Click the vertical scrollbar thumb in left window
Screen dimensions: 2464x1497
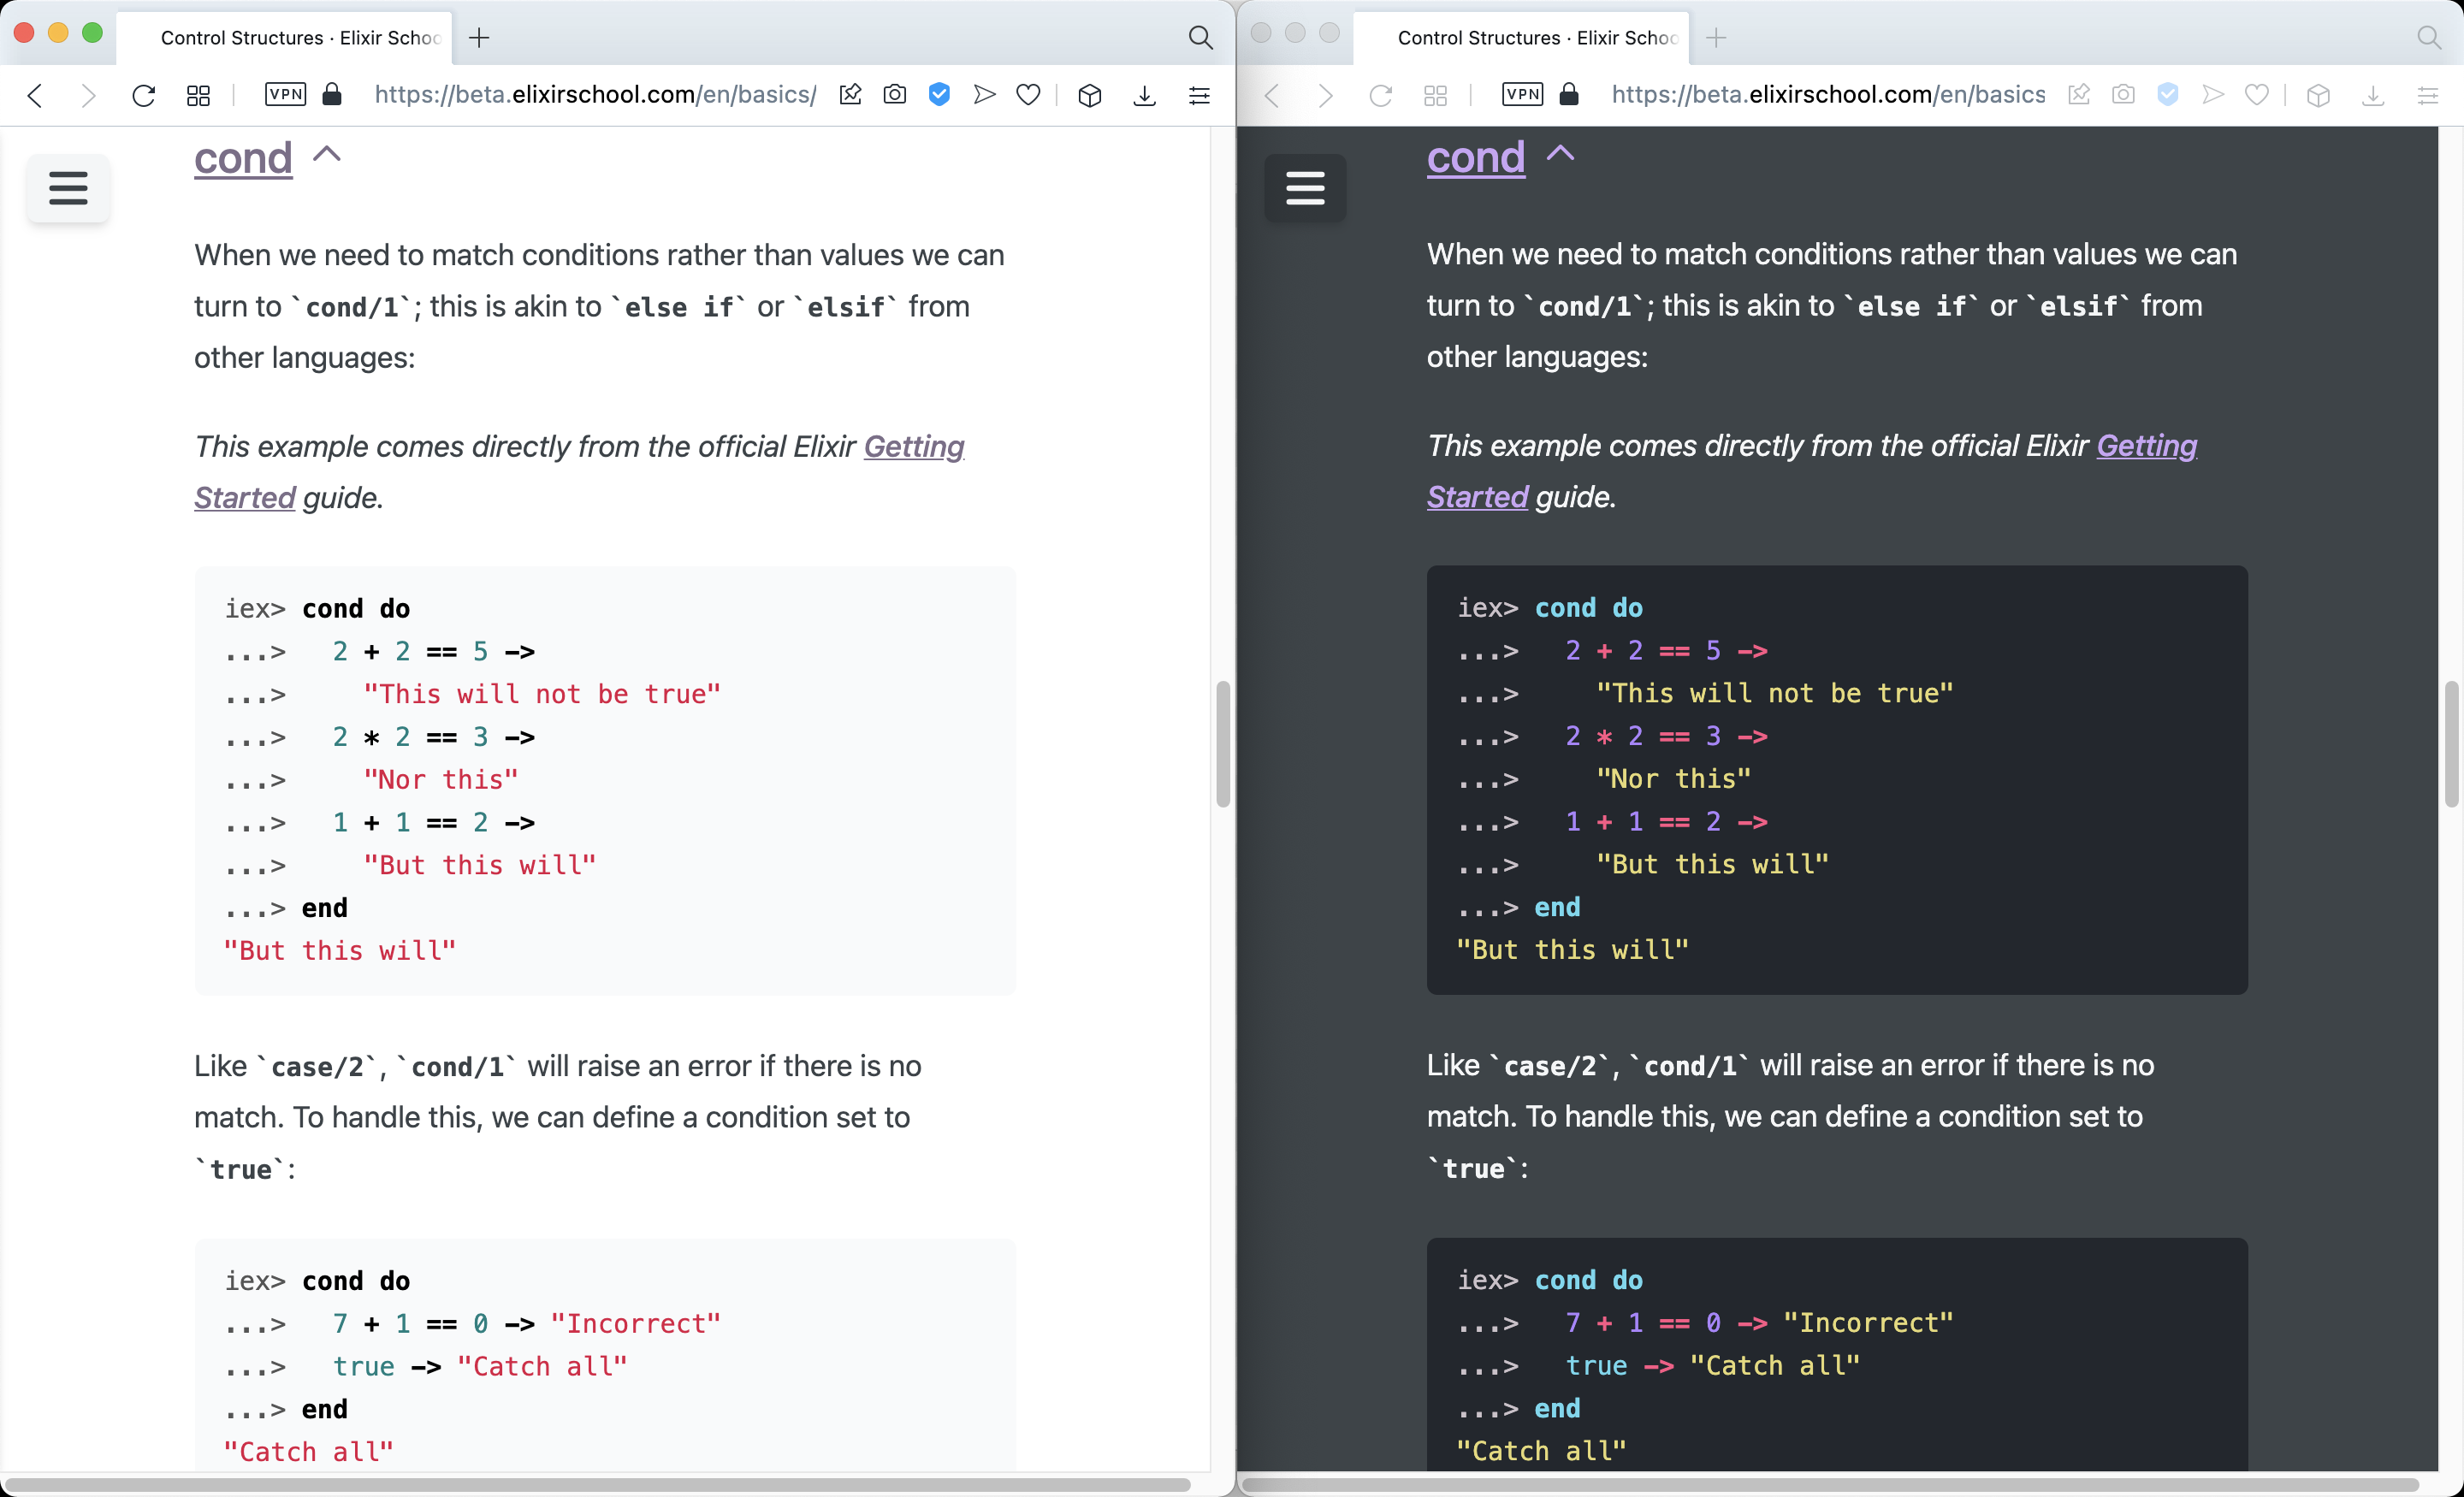[1222, 743]
